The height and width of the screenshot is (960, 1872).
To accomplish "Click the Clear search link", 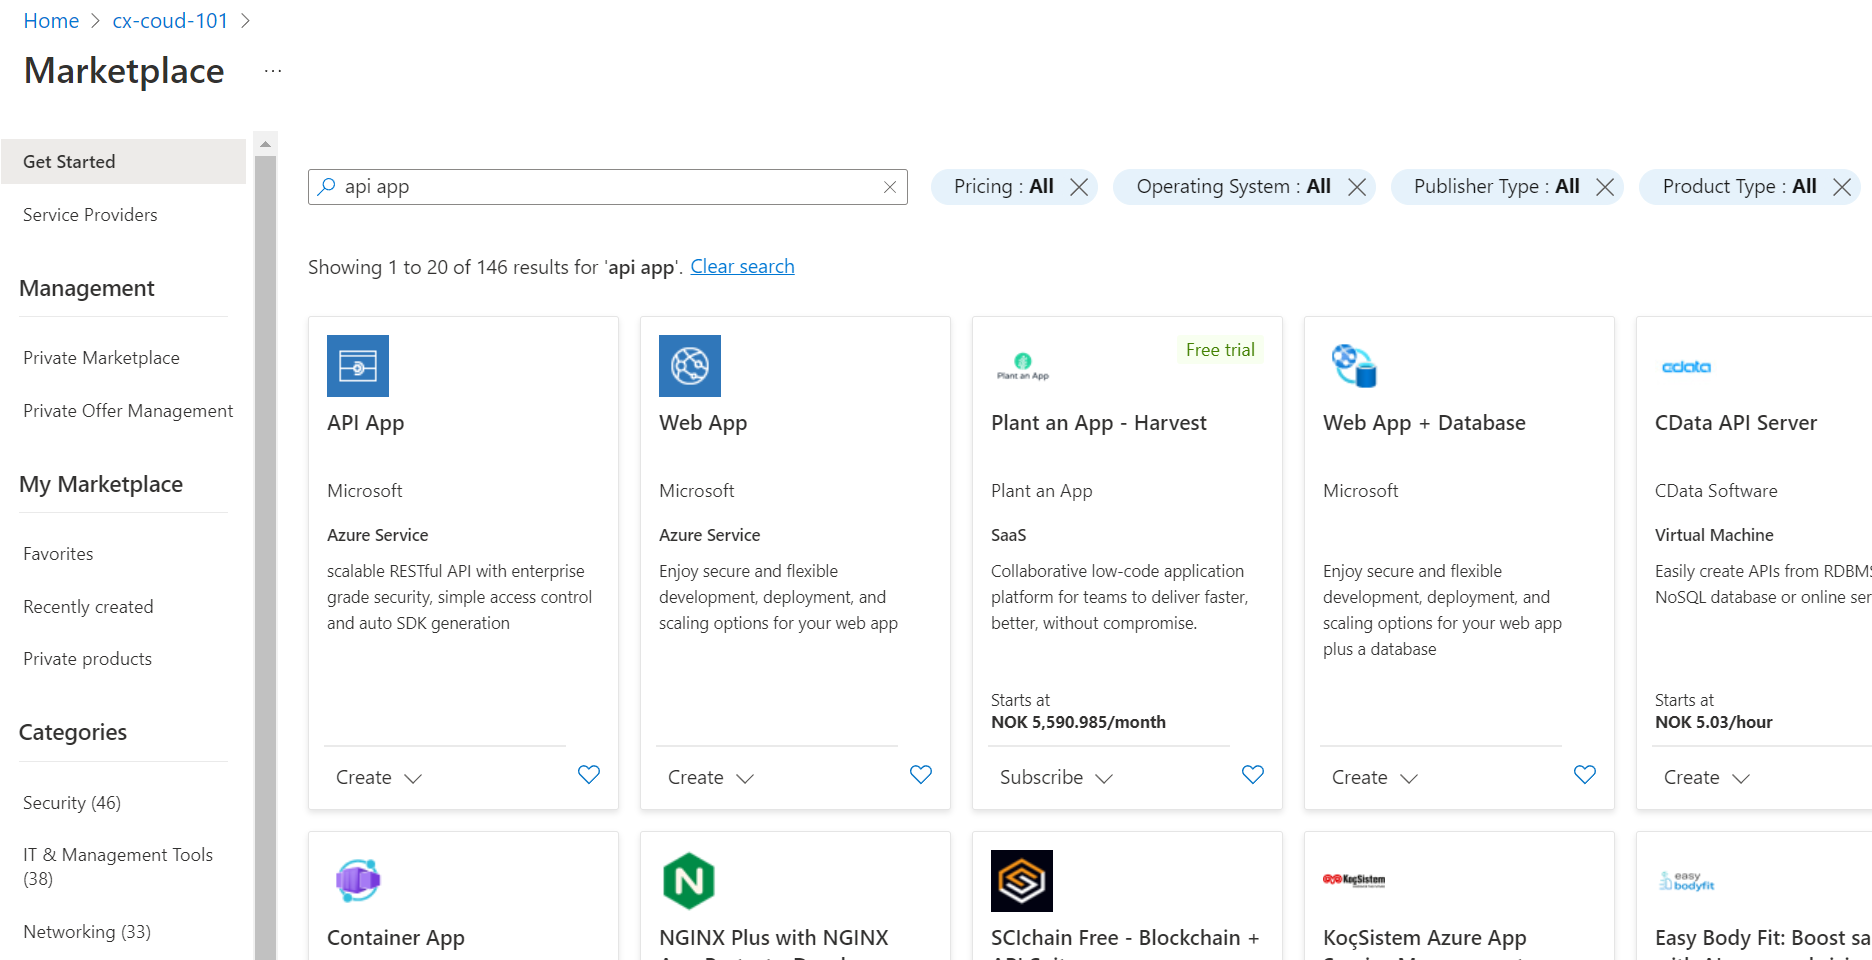I will (x=742, y=266).
